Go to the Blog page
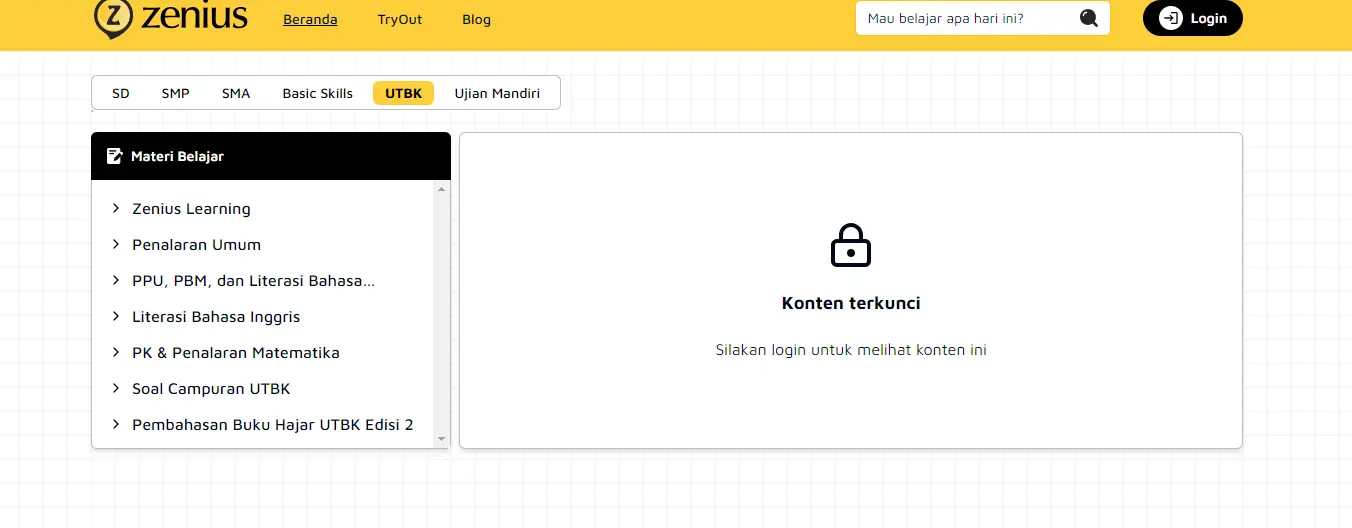The height and width of the screenshot is (528, 1352). (477, 19)
